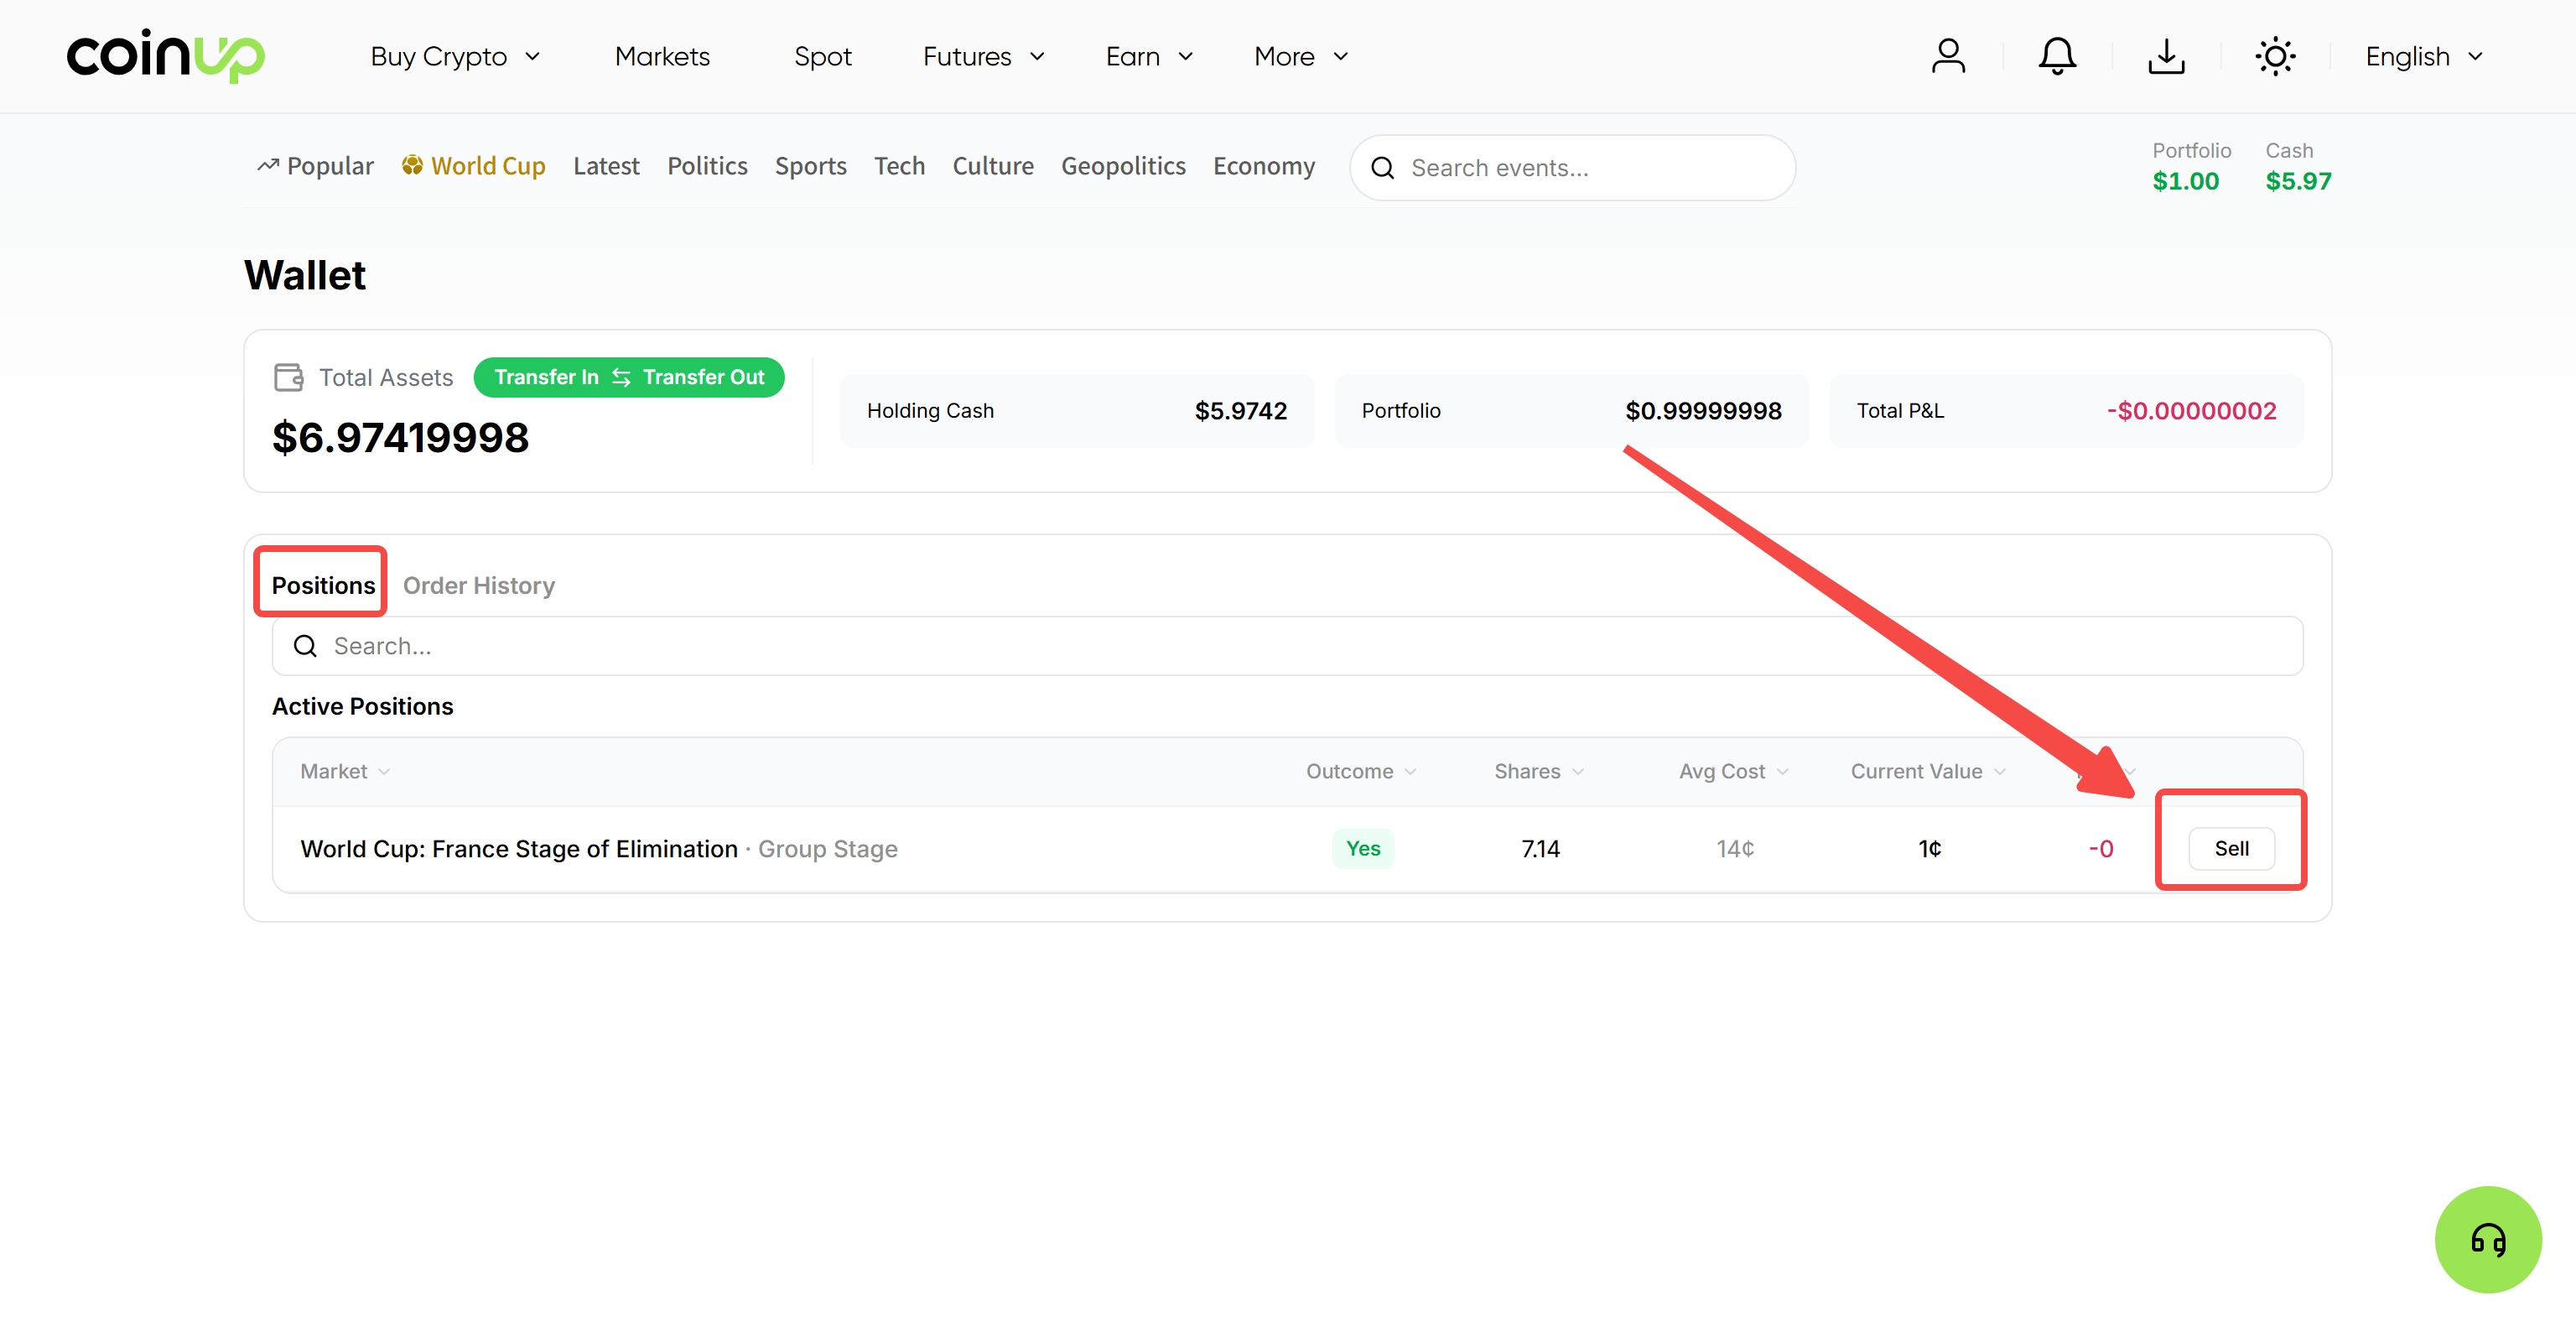Expand the More dropdown menu
The width and height of the screenshot is (2576, 1327).
[1301, 56]
